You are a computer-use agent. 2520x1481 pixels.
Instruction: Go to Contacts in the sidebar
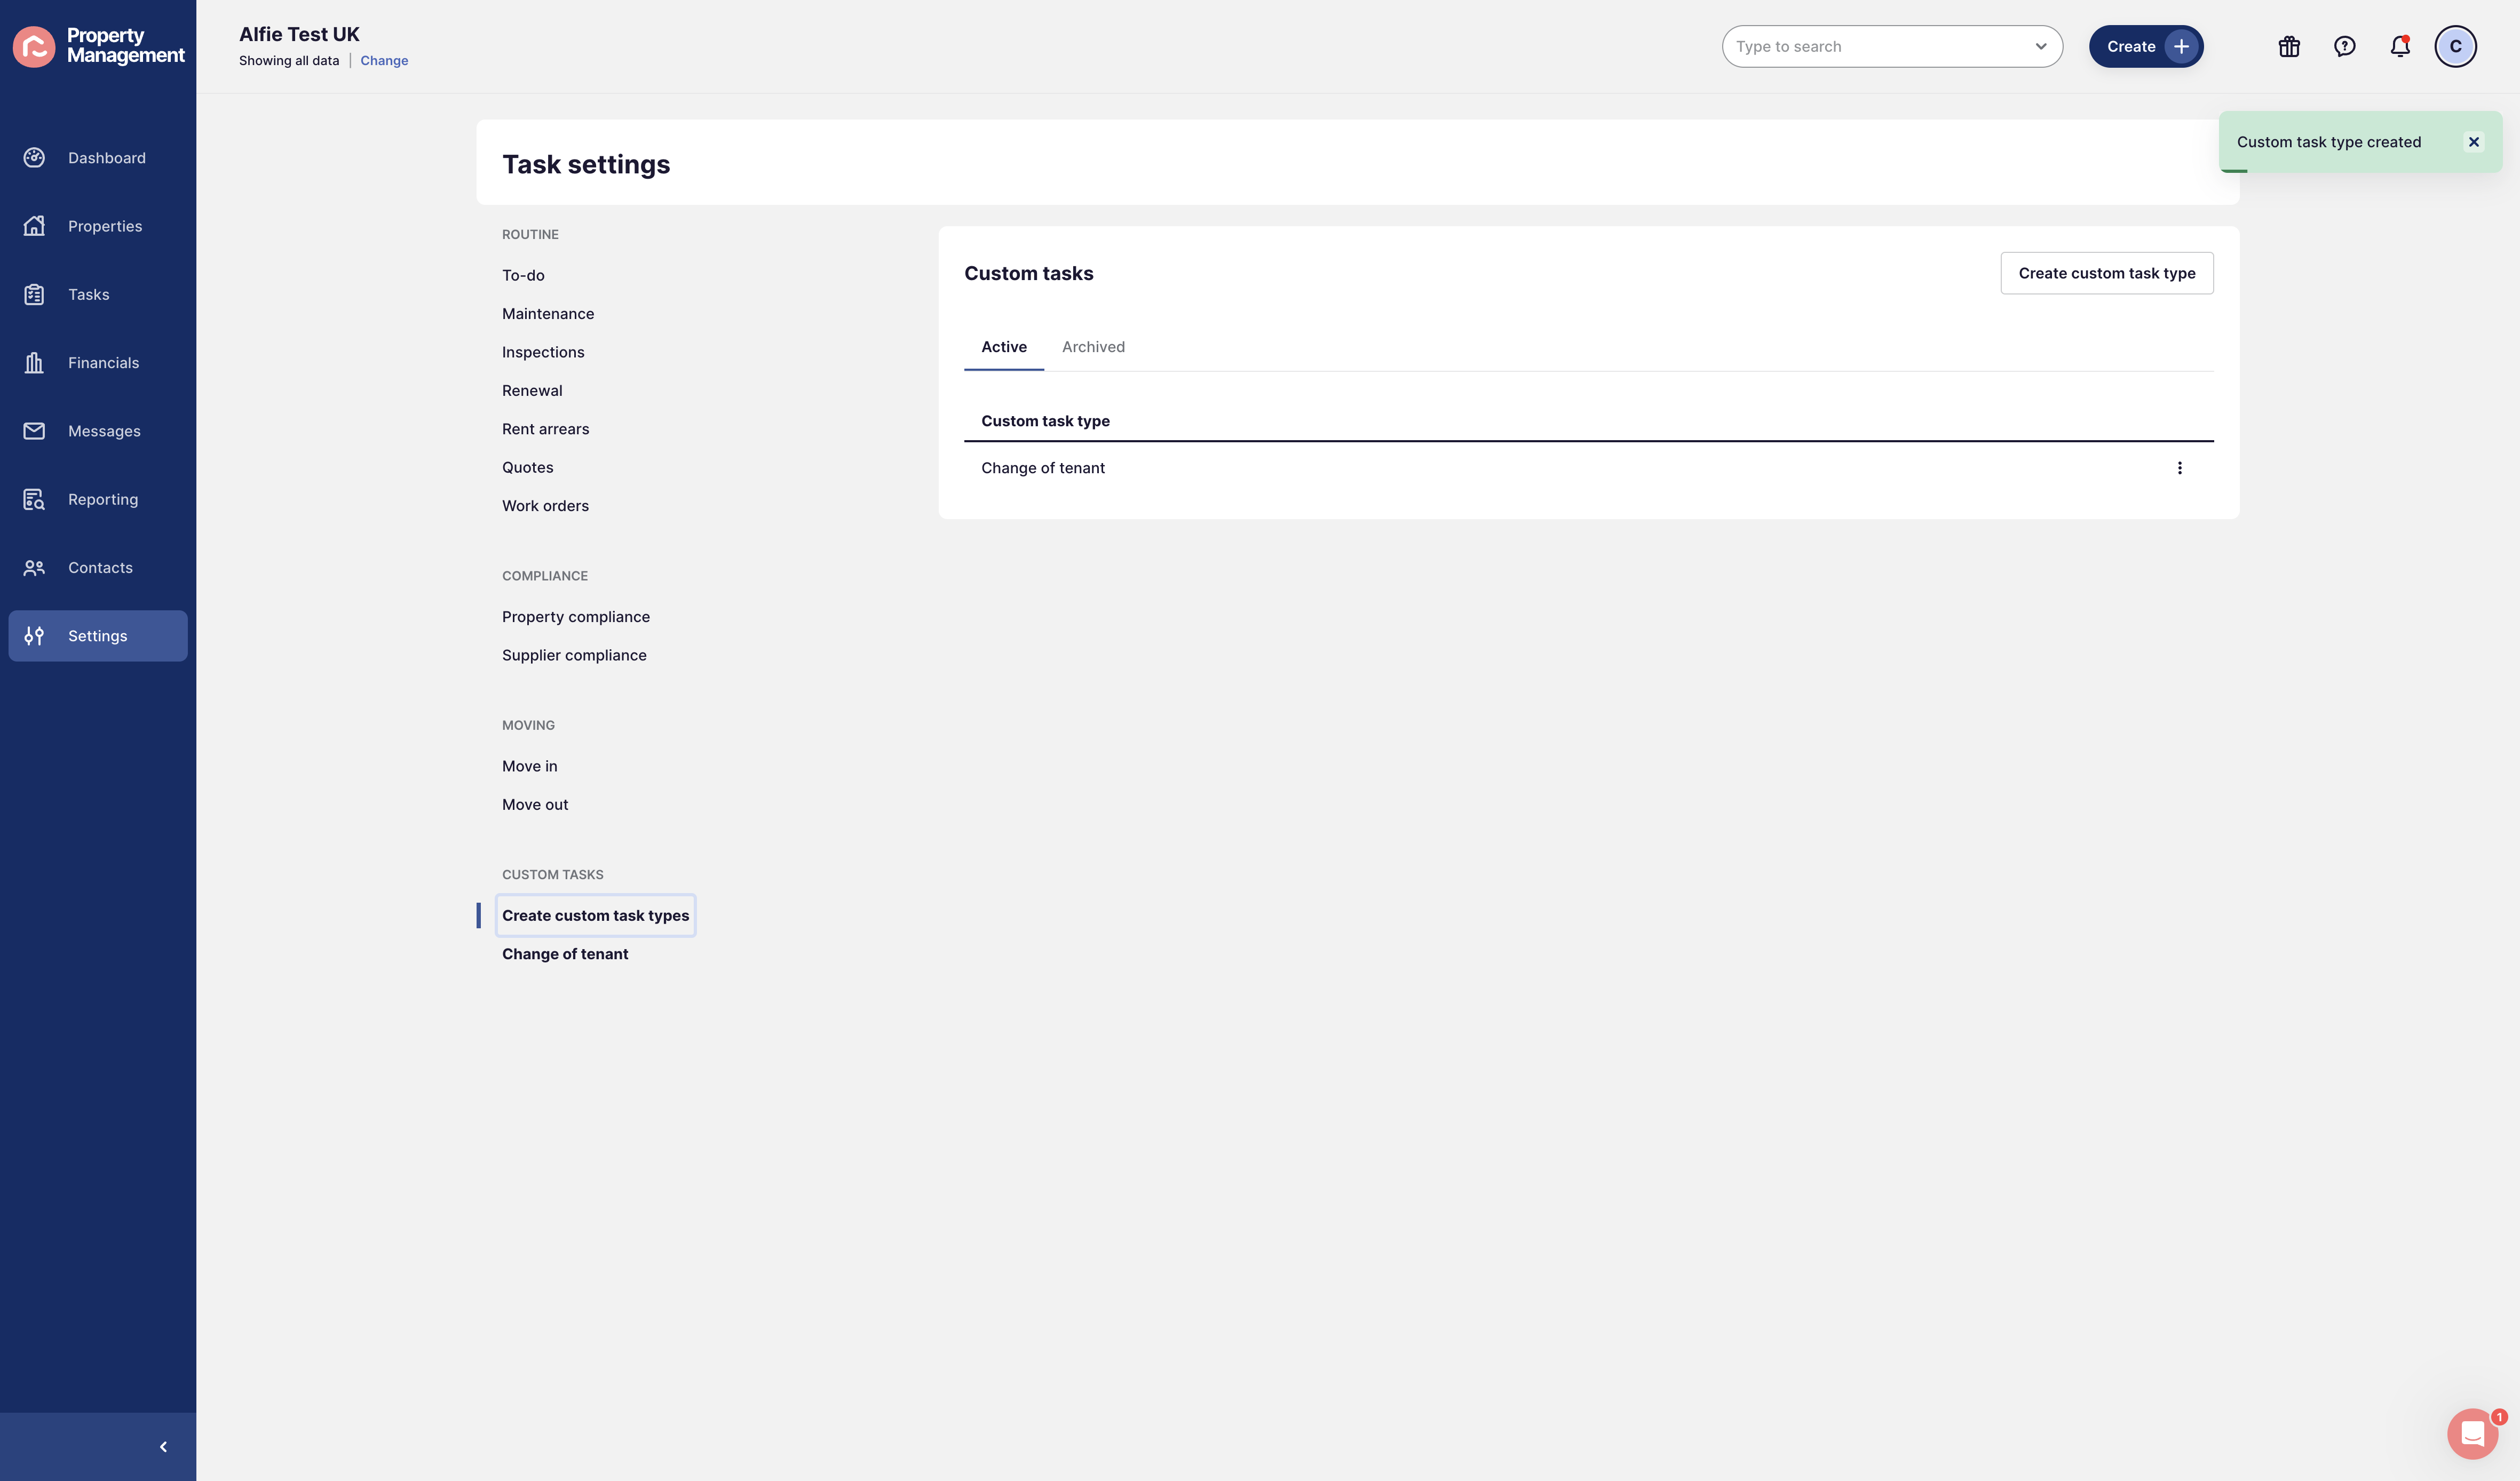100,568
